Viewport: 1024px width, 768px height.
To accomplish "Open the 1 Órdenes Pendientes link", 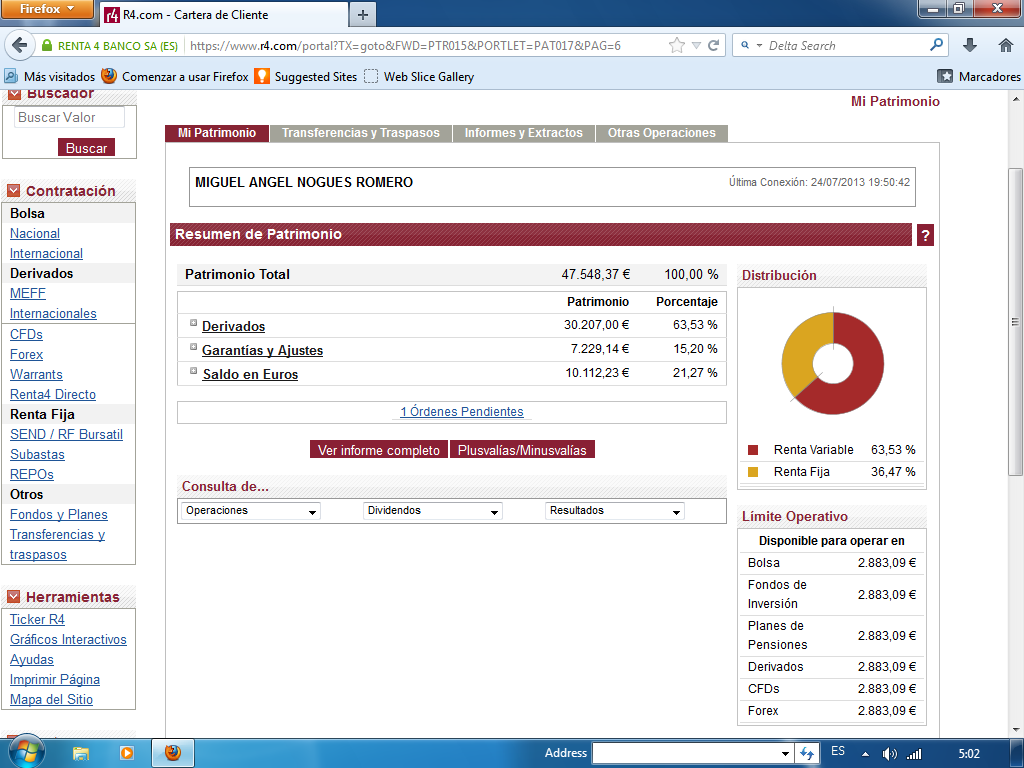I will click(461, 412).
